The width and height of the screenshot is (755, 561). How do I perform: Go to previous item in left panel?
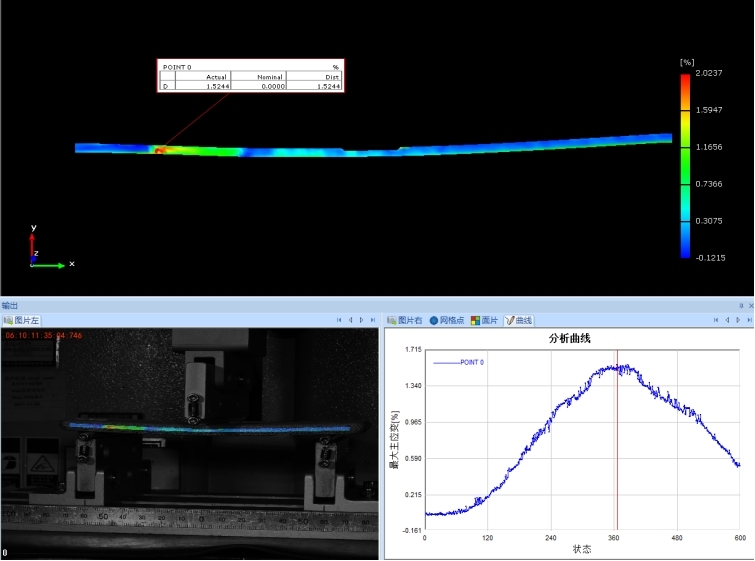click(x=350, y=320)
